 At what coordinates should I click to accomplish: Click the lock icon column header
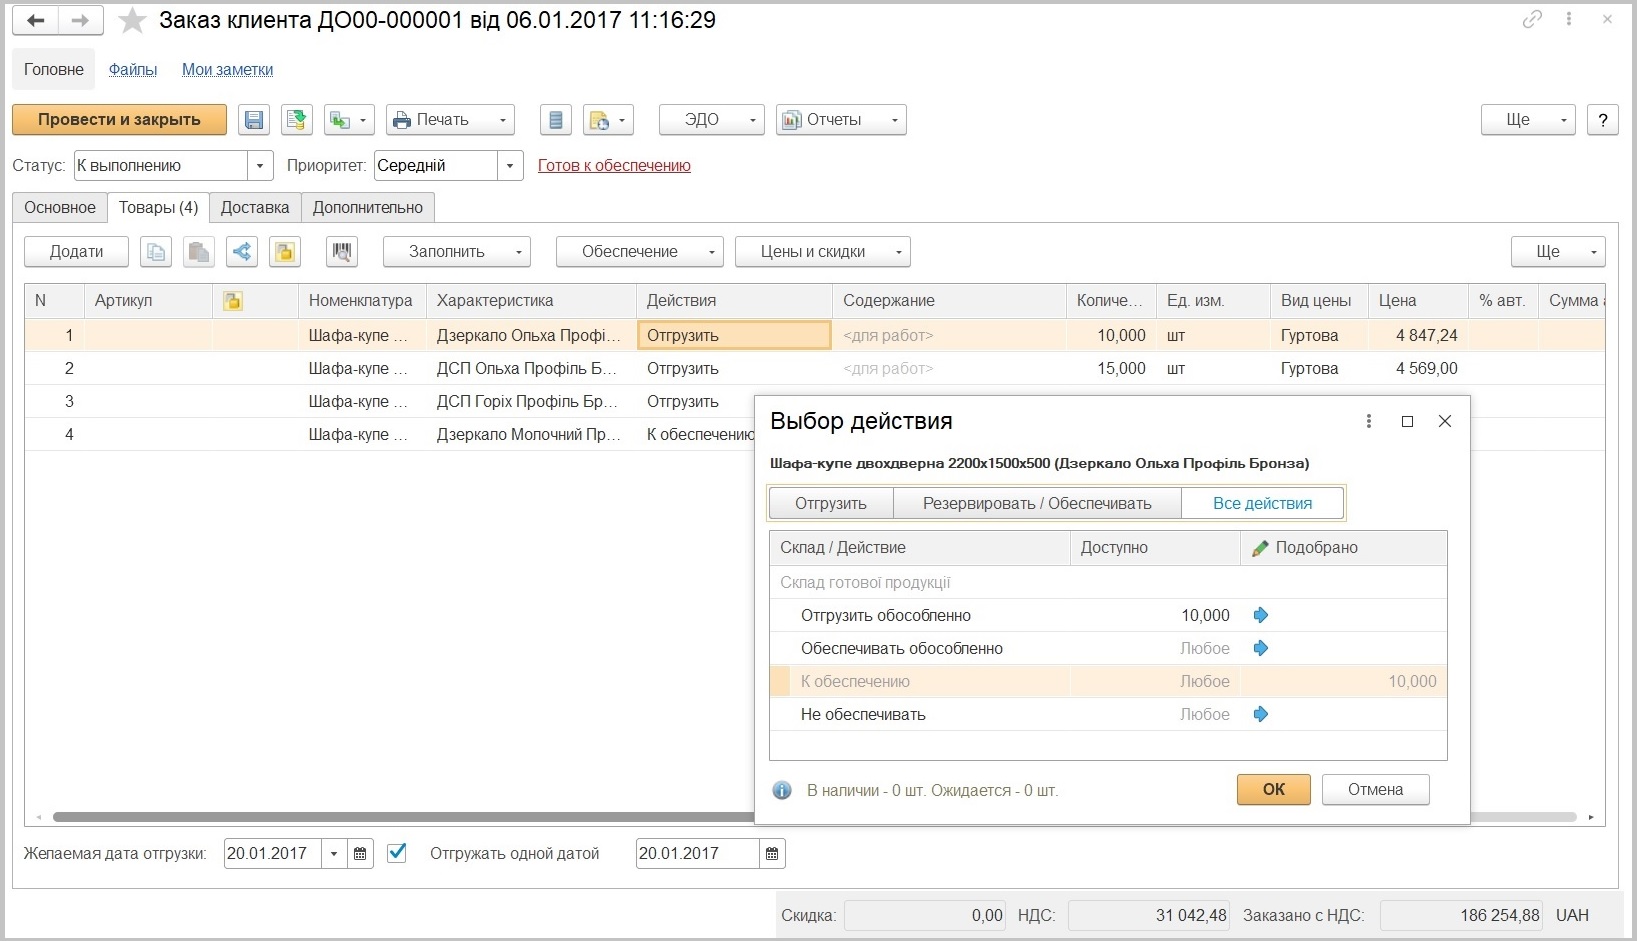pyautogui.click(x=233, y=301)
